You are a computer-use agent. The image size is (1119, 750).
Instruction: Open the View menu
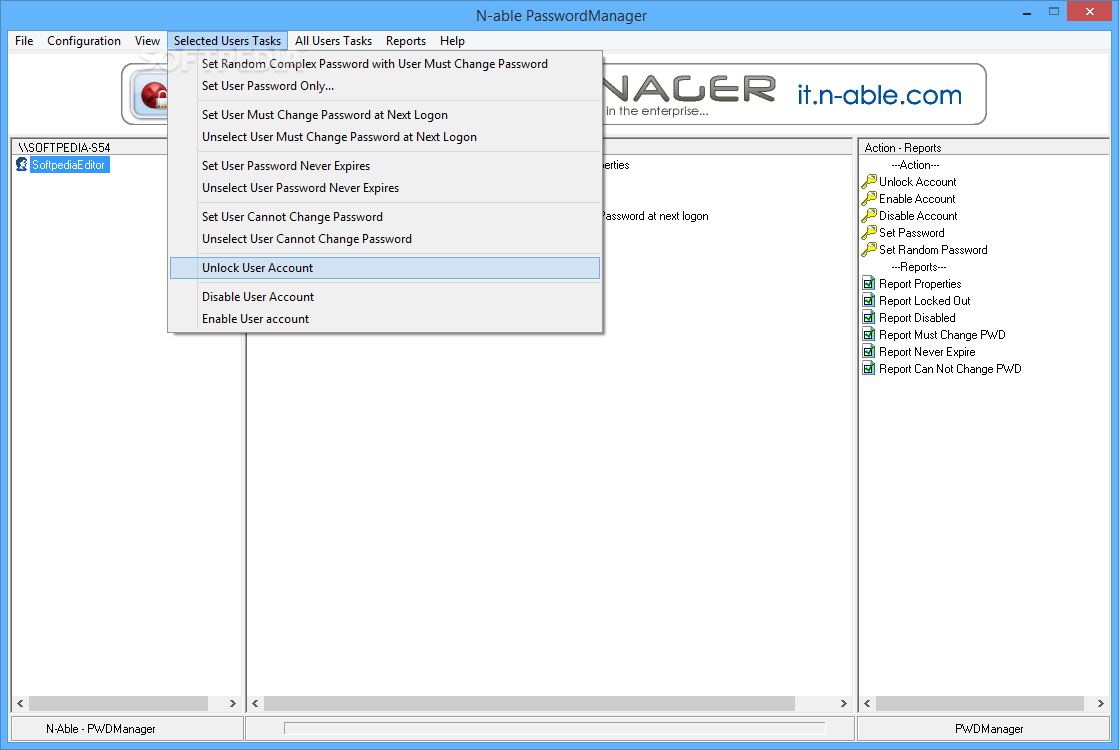(x=147, y=41)
